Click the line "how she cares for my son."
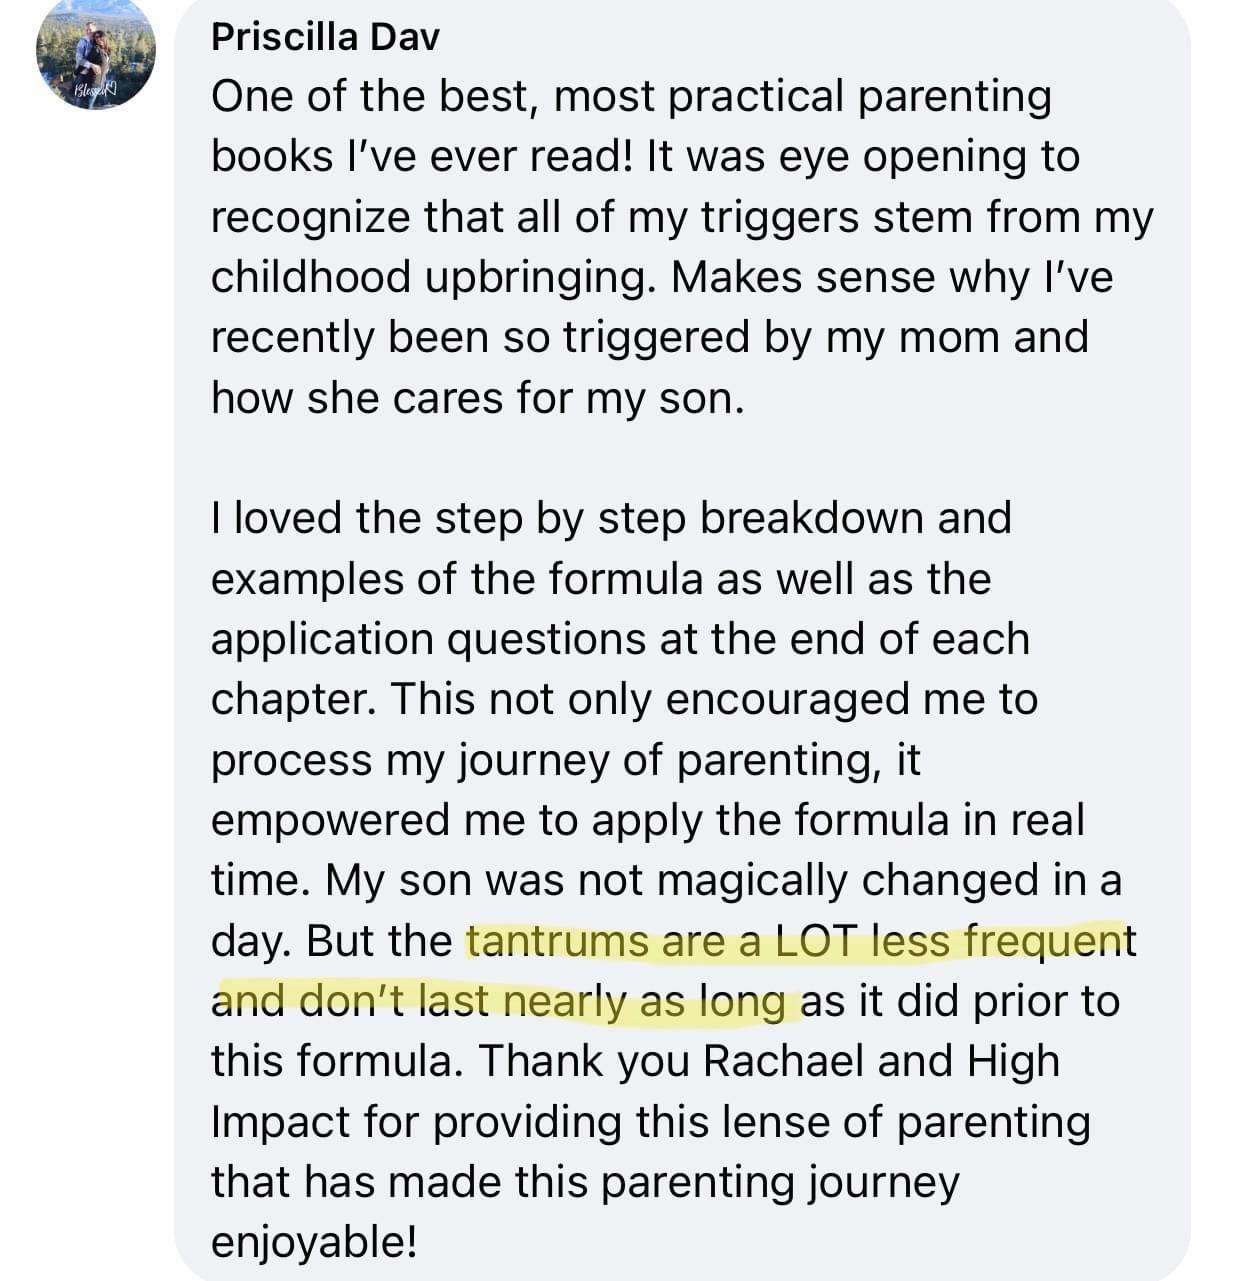Viewport: 1242px width, 1281px height. (x=478, y=398)
